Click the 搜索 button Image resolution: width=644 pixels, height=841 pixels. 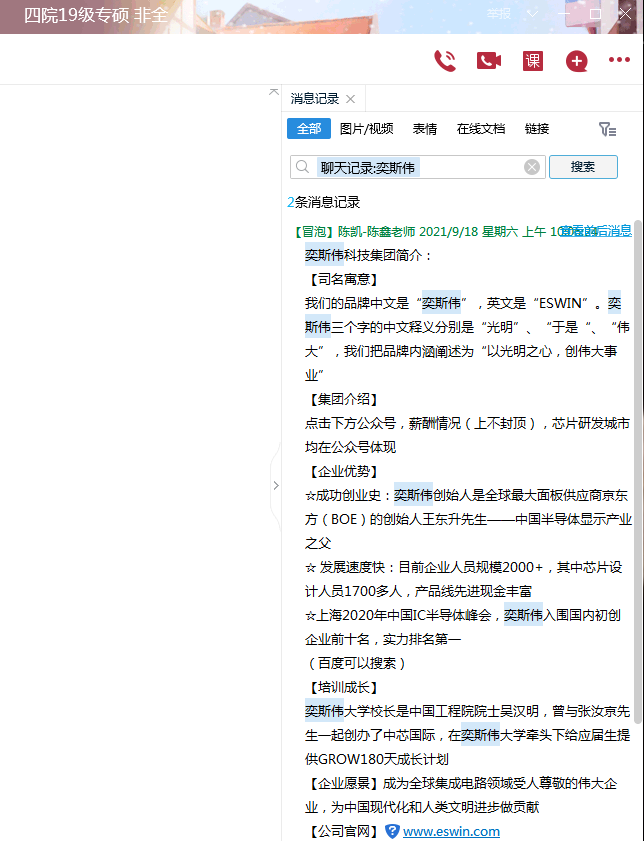(x=583, y=167)
